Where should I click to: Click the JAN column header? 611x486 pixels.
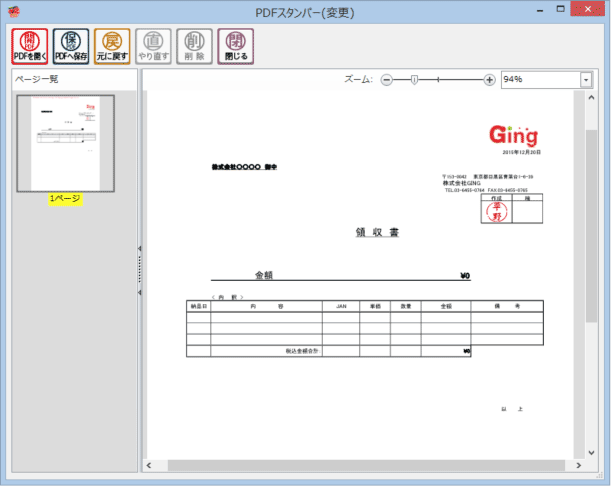coord(341,306)
